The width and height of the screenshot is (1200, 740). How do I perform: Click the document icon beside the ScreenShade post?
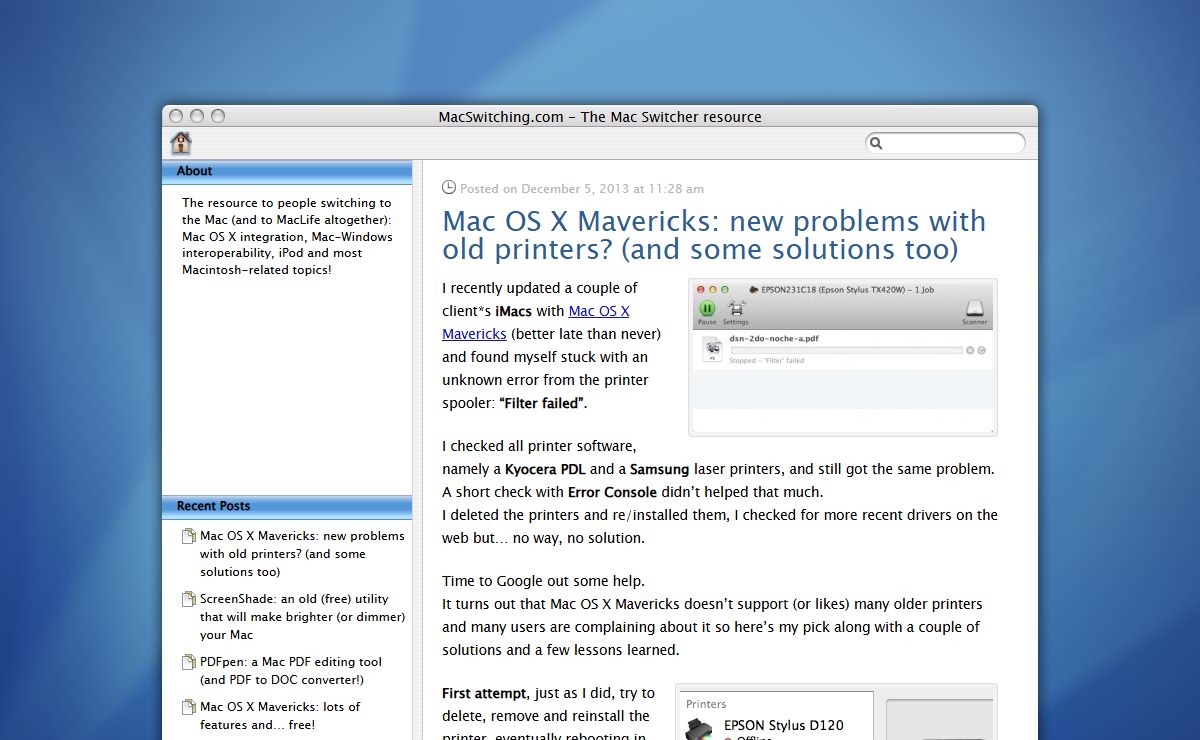click(x=189, y=599)
